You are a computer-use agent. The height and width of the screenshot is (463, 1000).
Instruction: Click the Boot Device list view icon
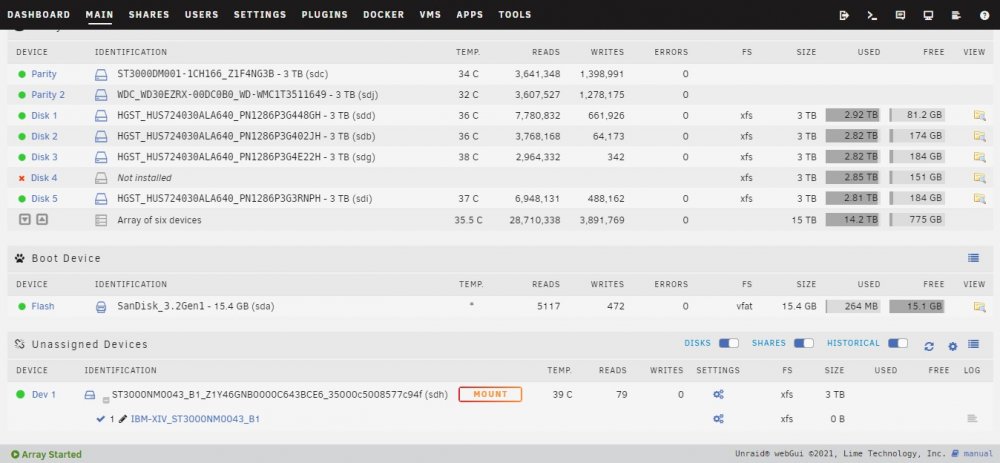click(x=973, y=258)
